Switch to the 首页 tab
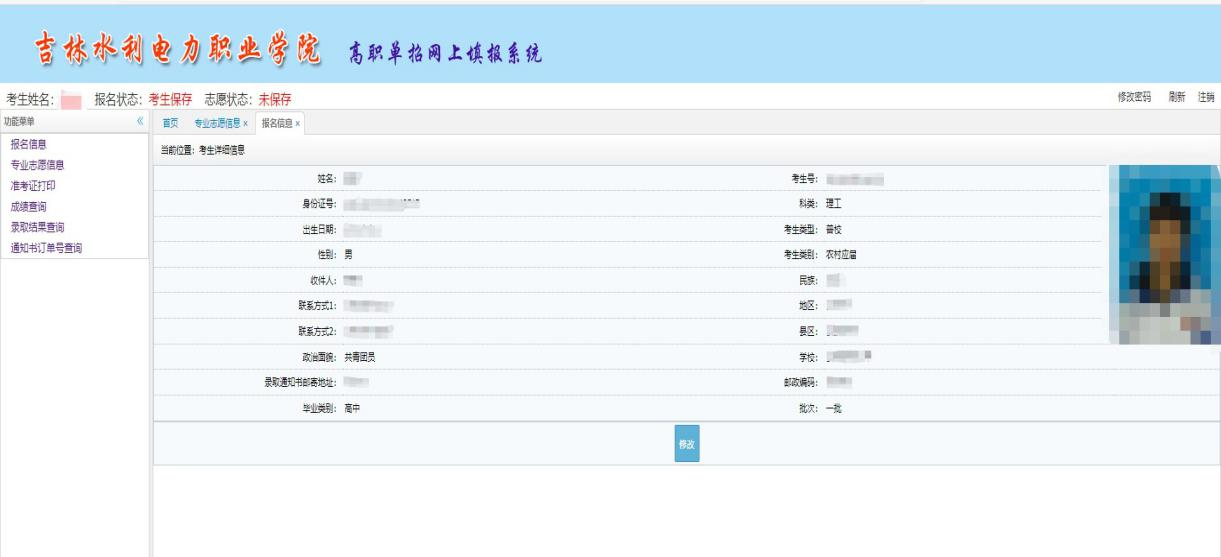This screenshot has height=557, width=1221. click(171, 123)
